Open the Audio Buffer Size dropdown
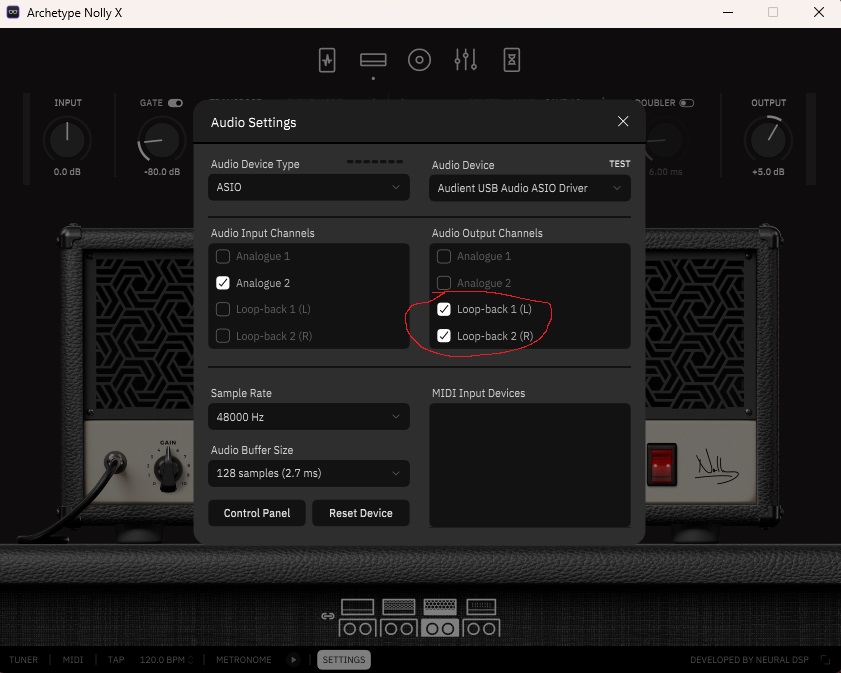This screenshot has height=673, width=841. coord(308,473)
